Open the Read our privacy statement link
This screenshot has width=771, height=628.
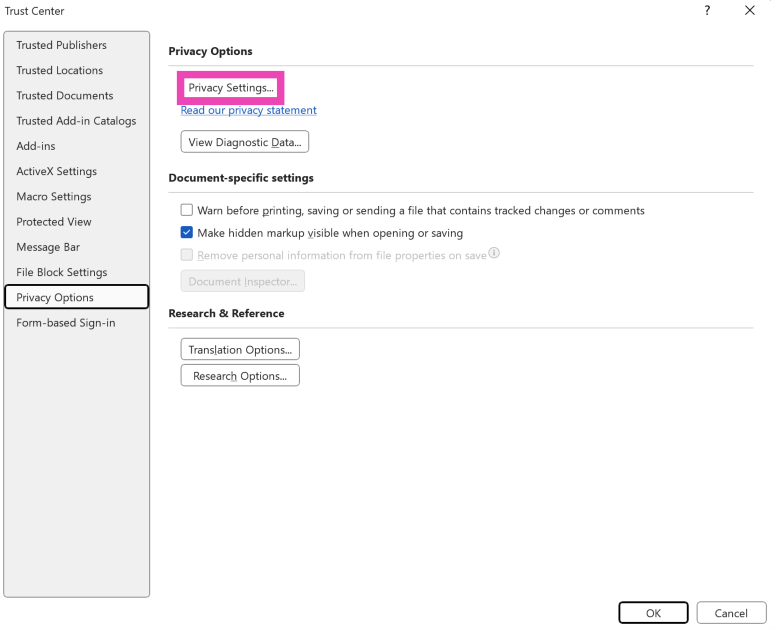click(248, 111)
